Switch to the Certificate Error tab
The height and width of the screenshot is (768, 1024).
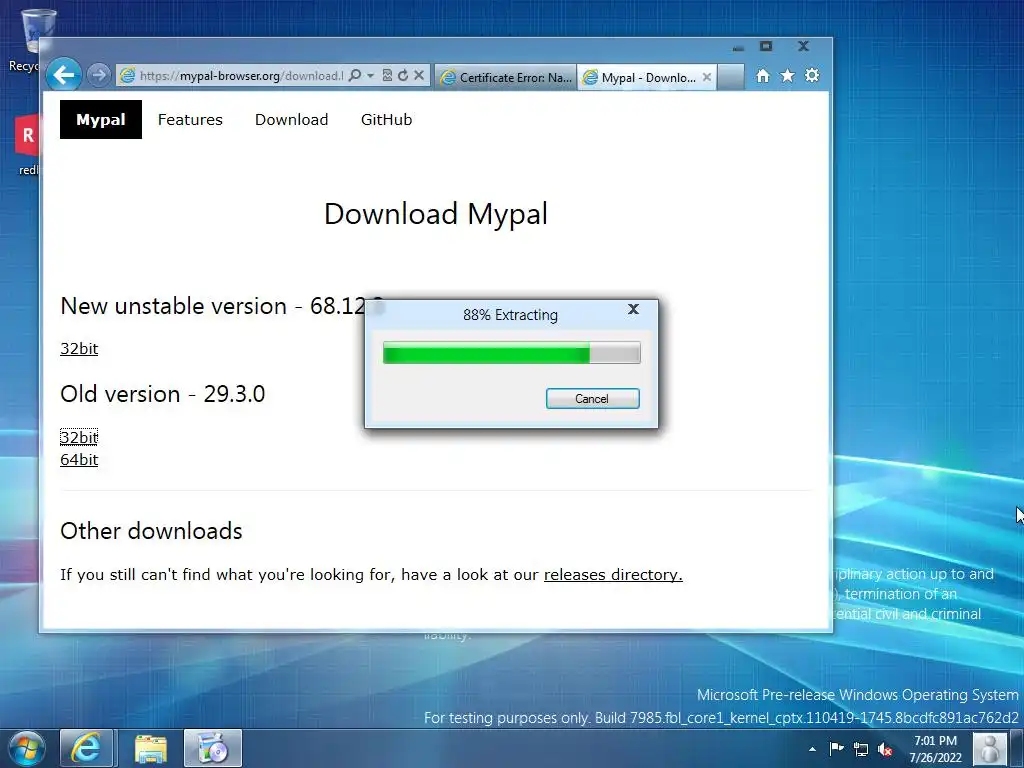pos(506,77)
